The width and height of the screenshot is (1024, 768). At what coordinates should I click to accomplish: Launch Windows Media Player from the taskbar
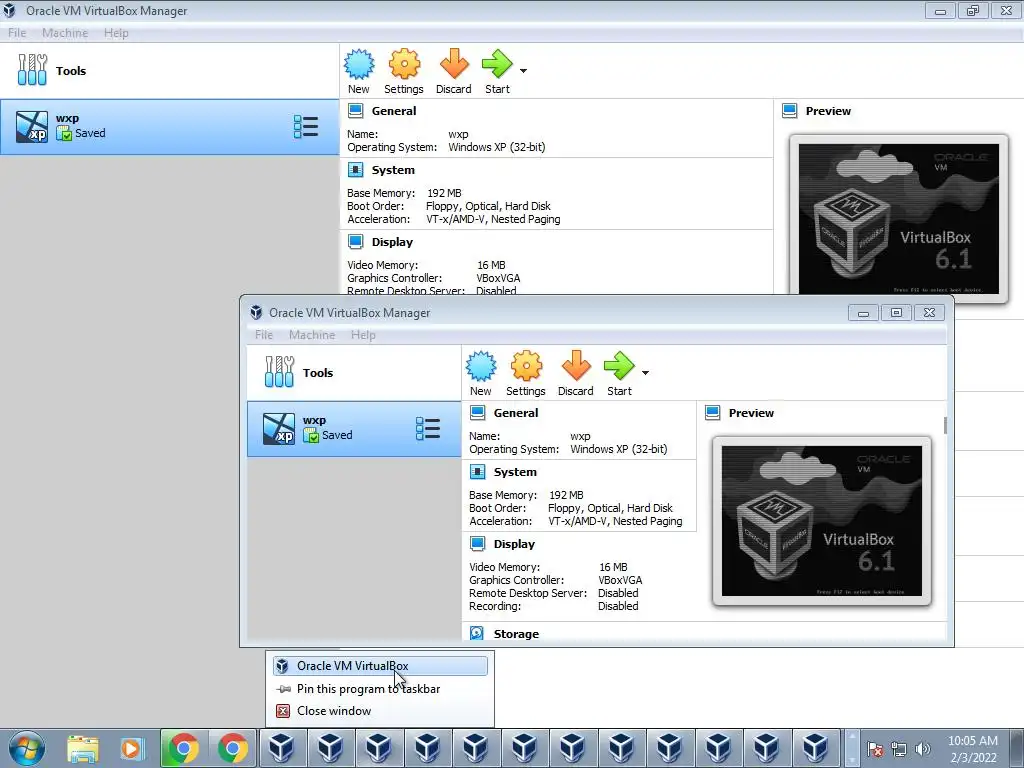coord(131,748)
